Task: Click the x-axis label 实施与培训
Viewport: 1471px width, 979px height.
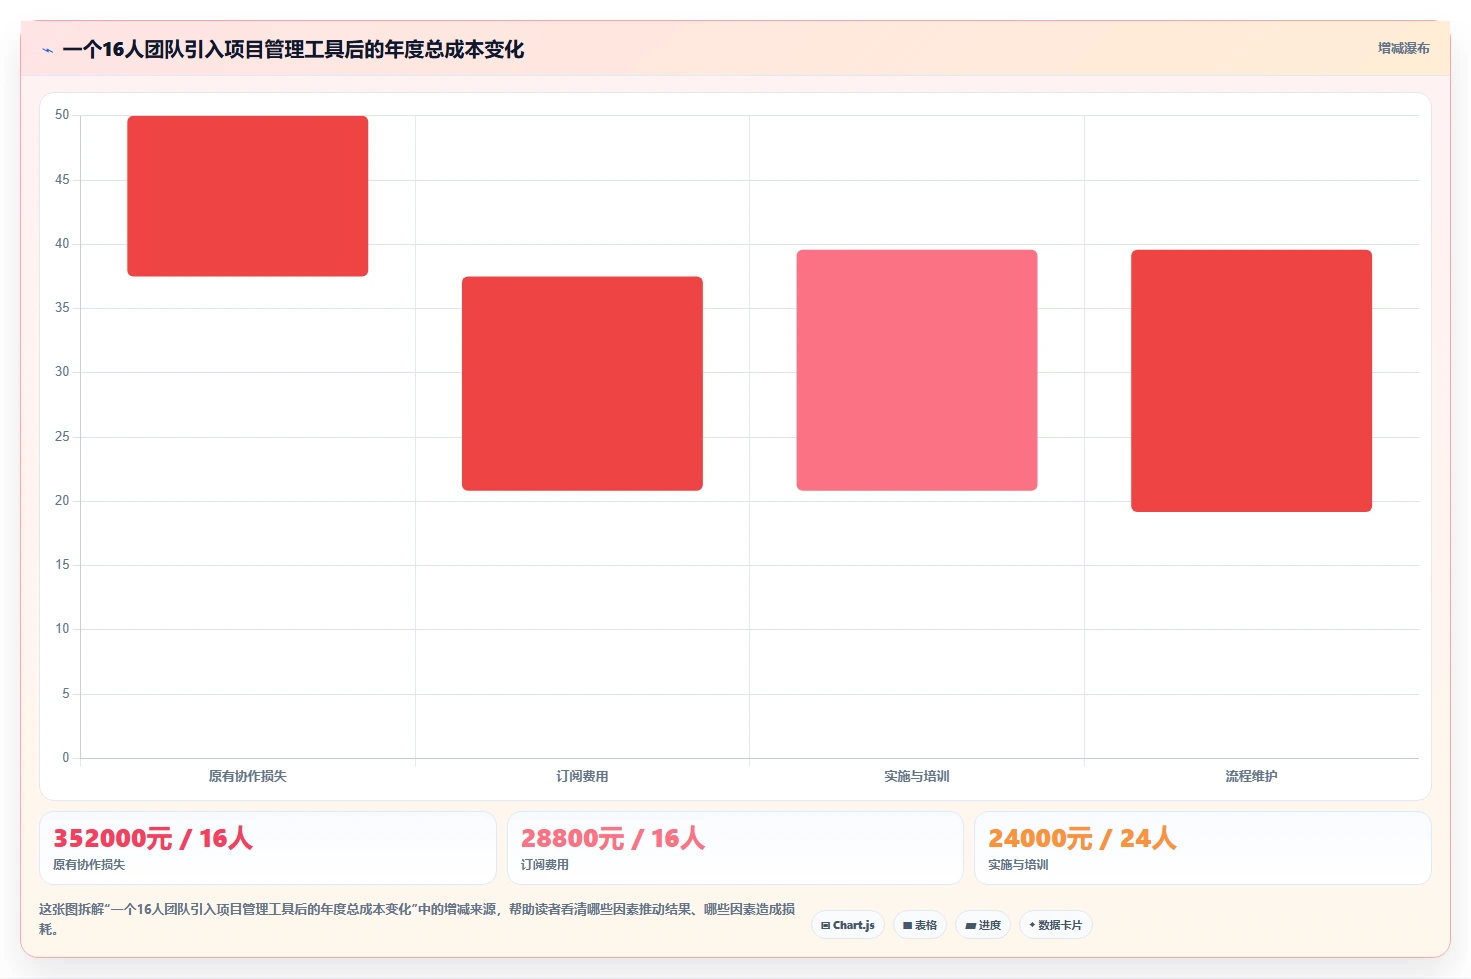Action: point(917,776)
